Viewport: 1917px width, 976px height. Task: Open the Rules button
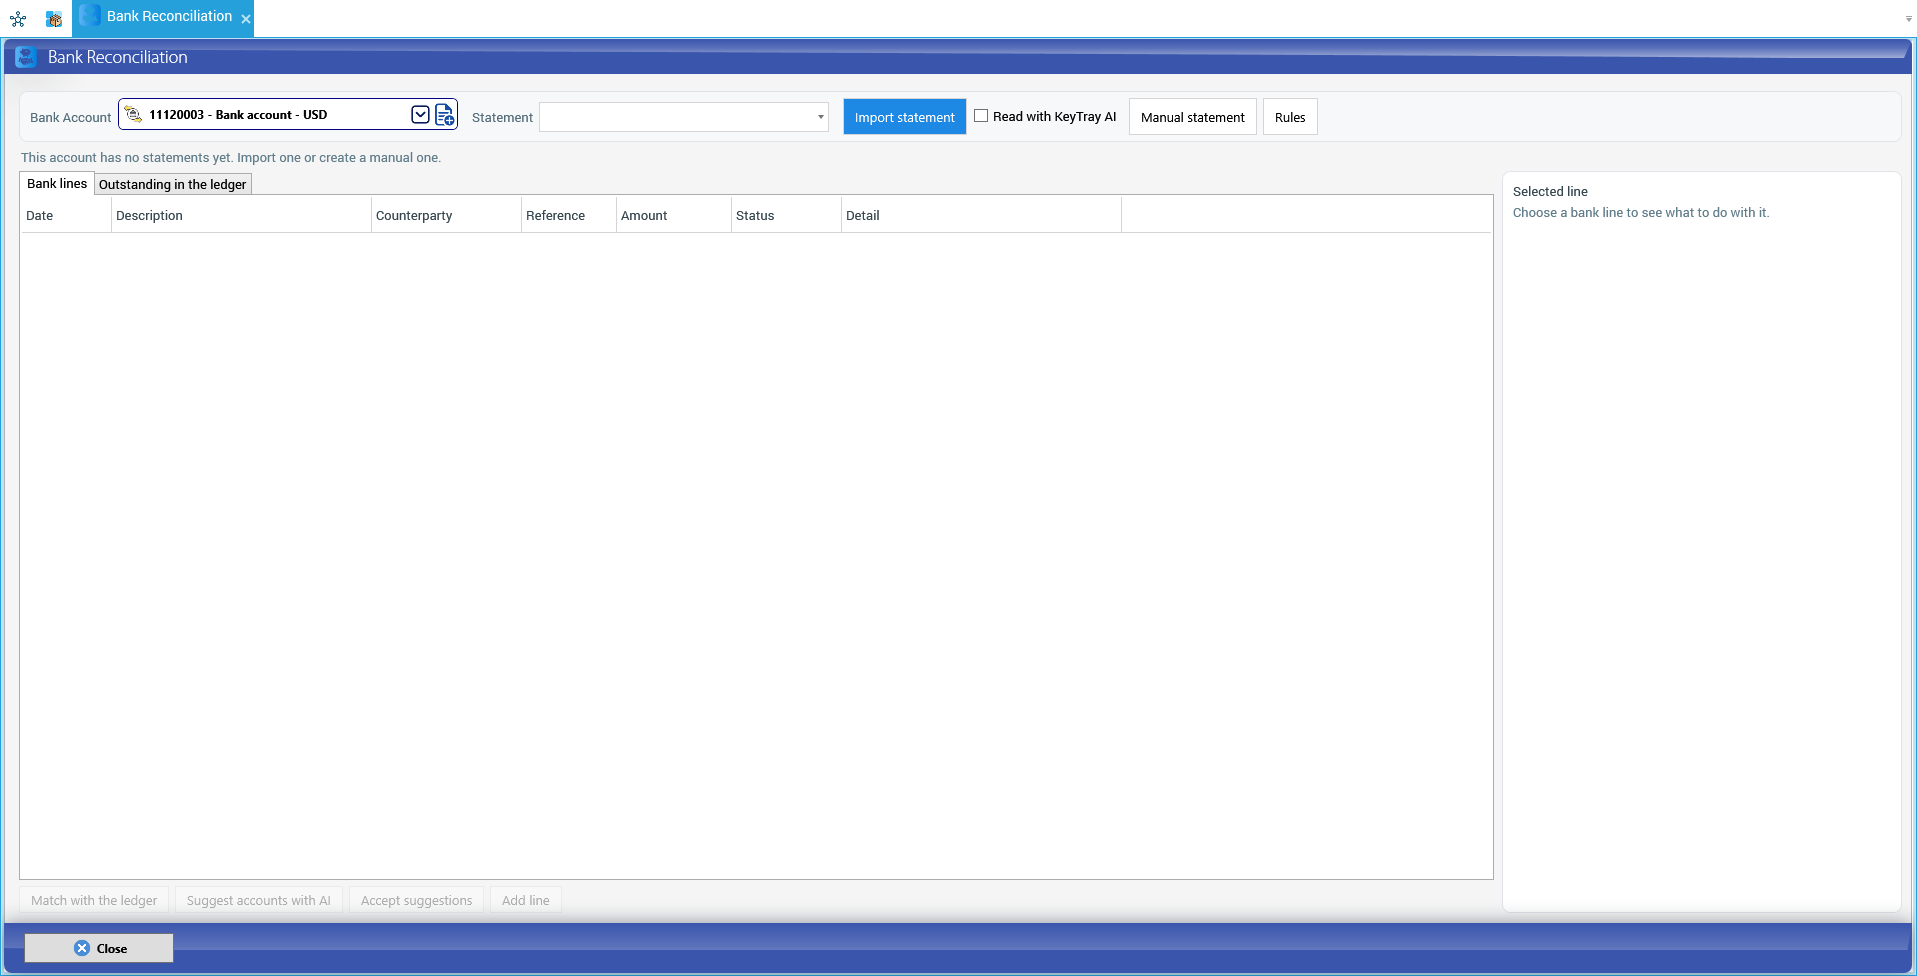(x=1290, y=117)
